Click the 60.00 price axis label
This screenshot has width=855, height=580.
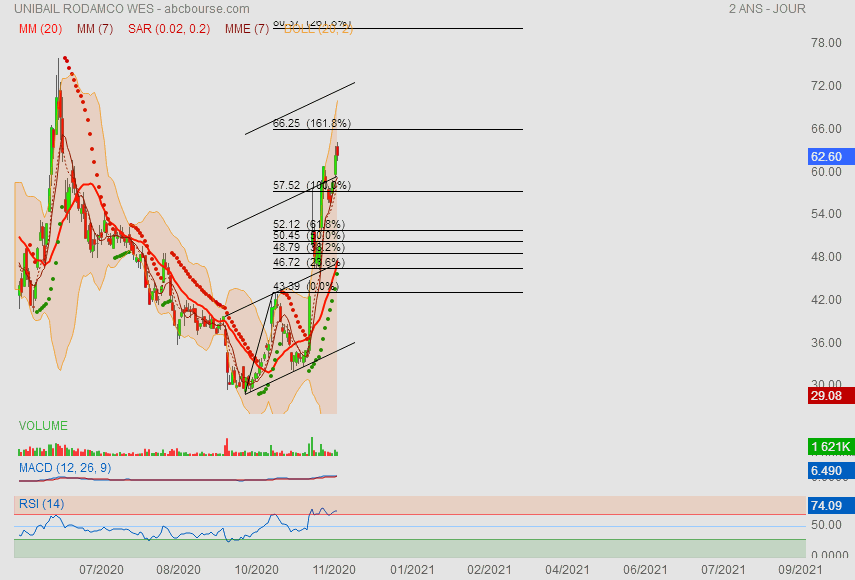[826, 172]
